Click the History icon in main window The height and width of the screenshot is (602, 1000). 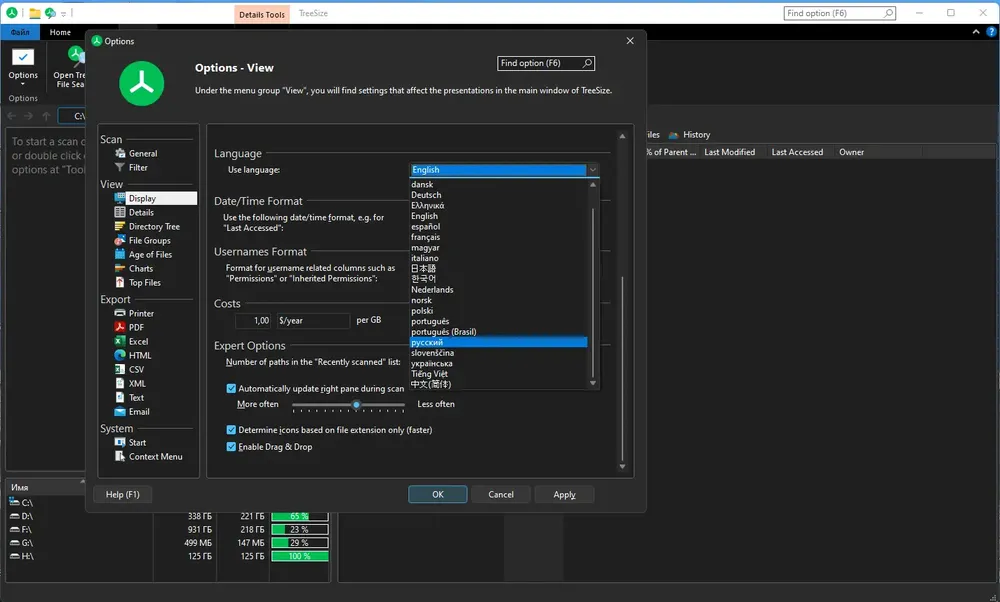pyautogui.click(x=673, y=135)
